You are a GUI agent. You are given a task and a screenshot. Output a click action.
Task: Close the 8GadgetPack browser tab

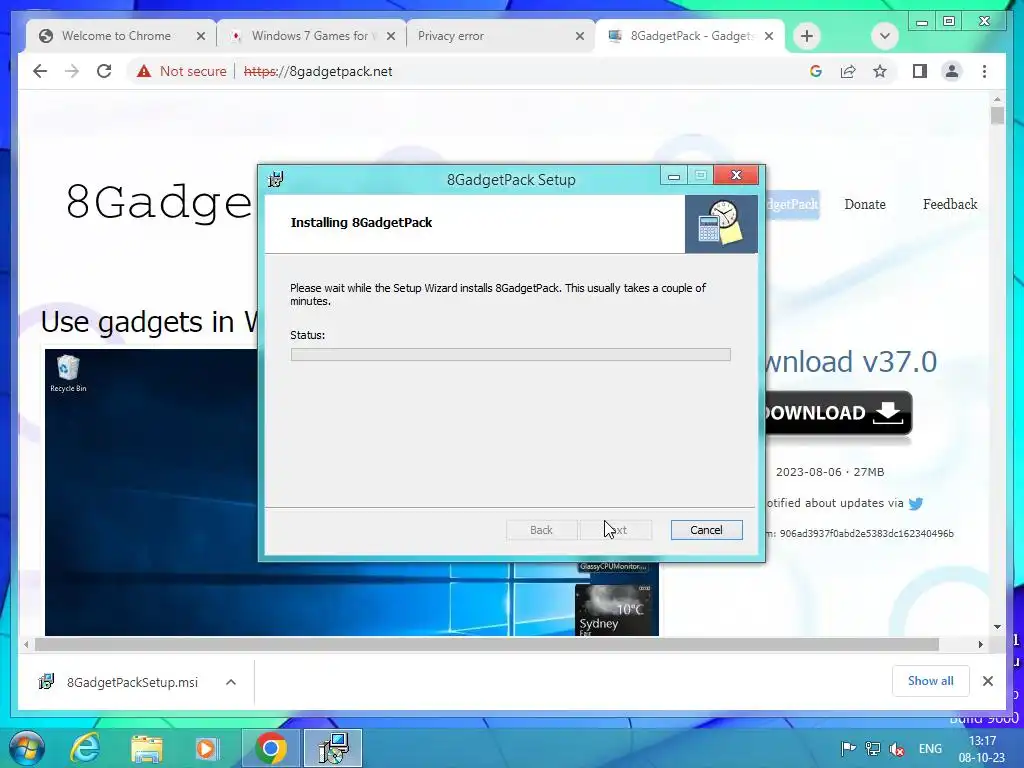tap(769, 36)
